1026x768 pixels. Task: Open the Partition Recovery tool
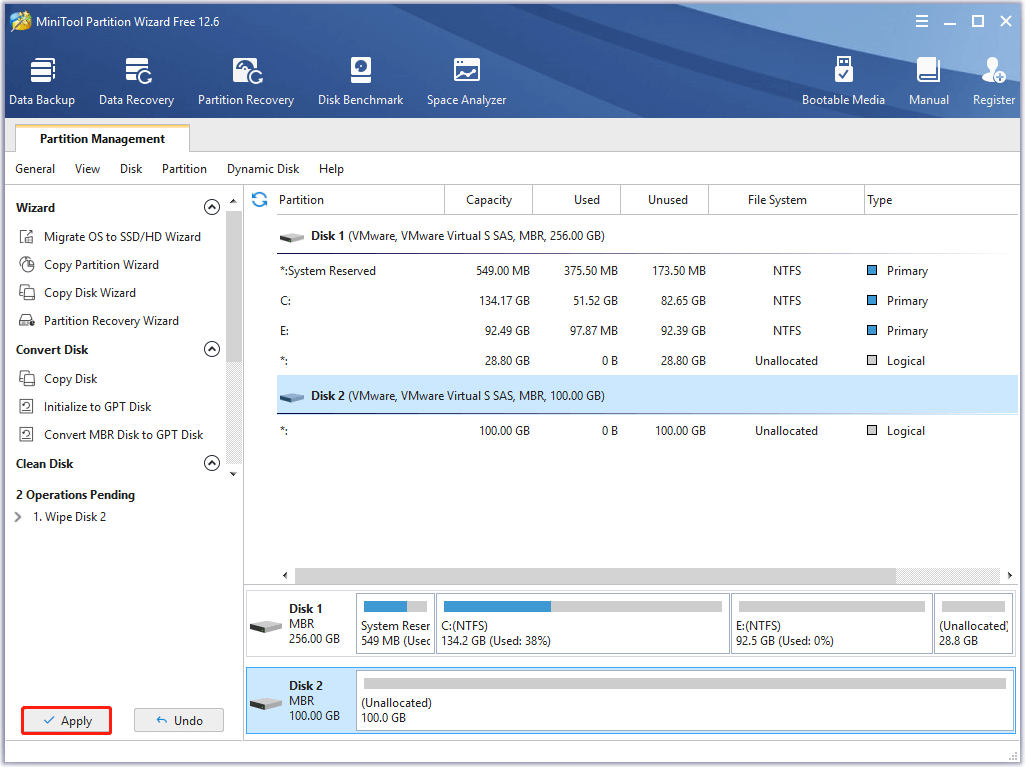tap(246, 82)
